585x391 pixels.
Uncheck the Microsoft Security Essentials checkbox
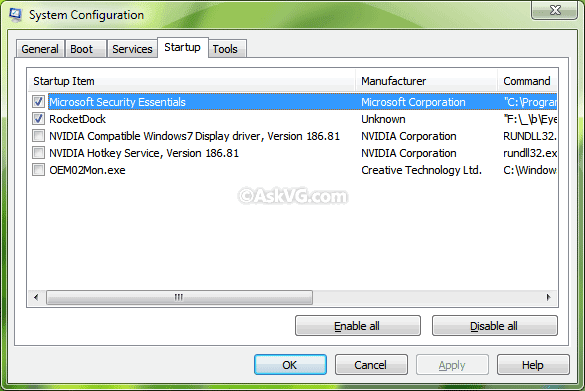[38, 101]
